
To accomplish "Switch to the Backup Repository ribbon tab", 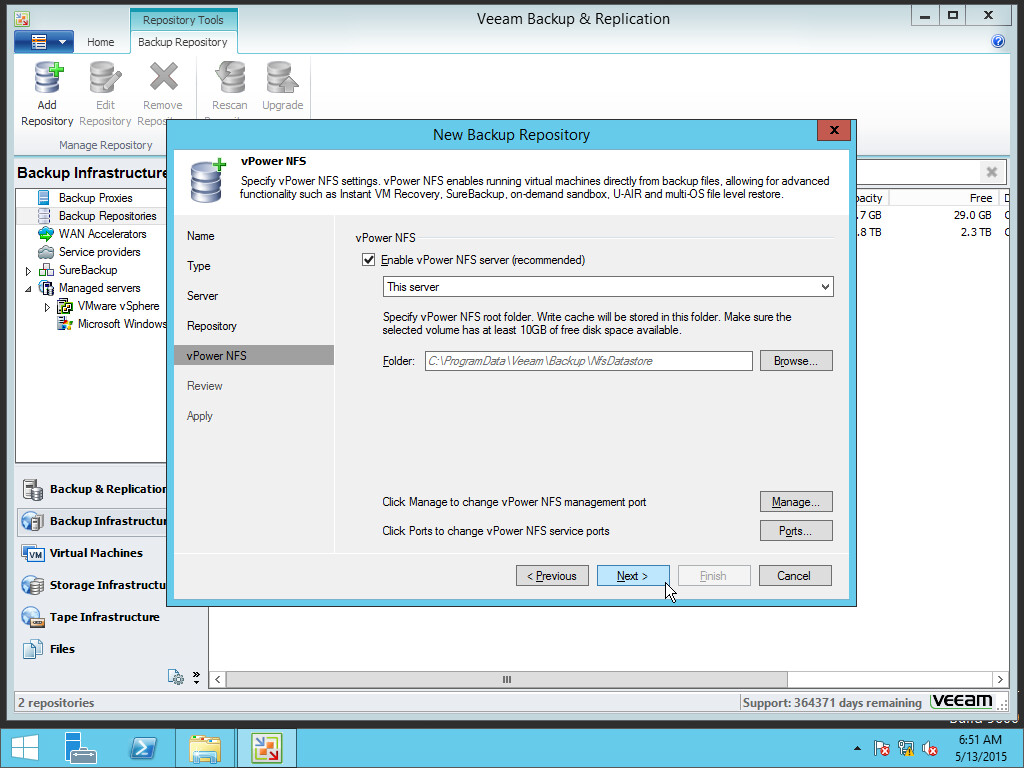I will click(x=183, y=42).
